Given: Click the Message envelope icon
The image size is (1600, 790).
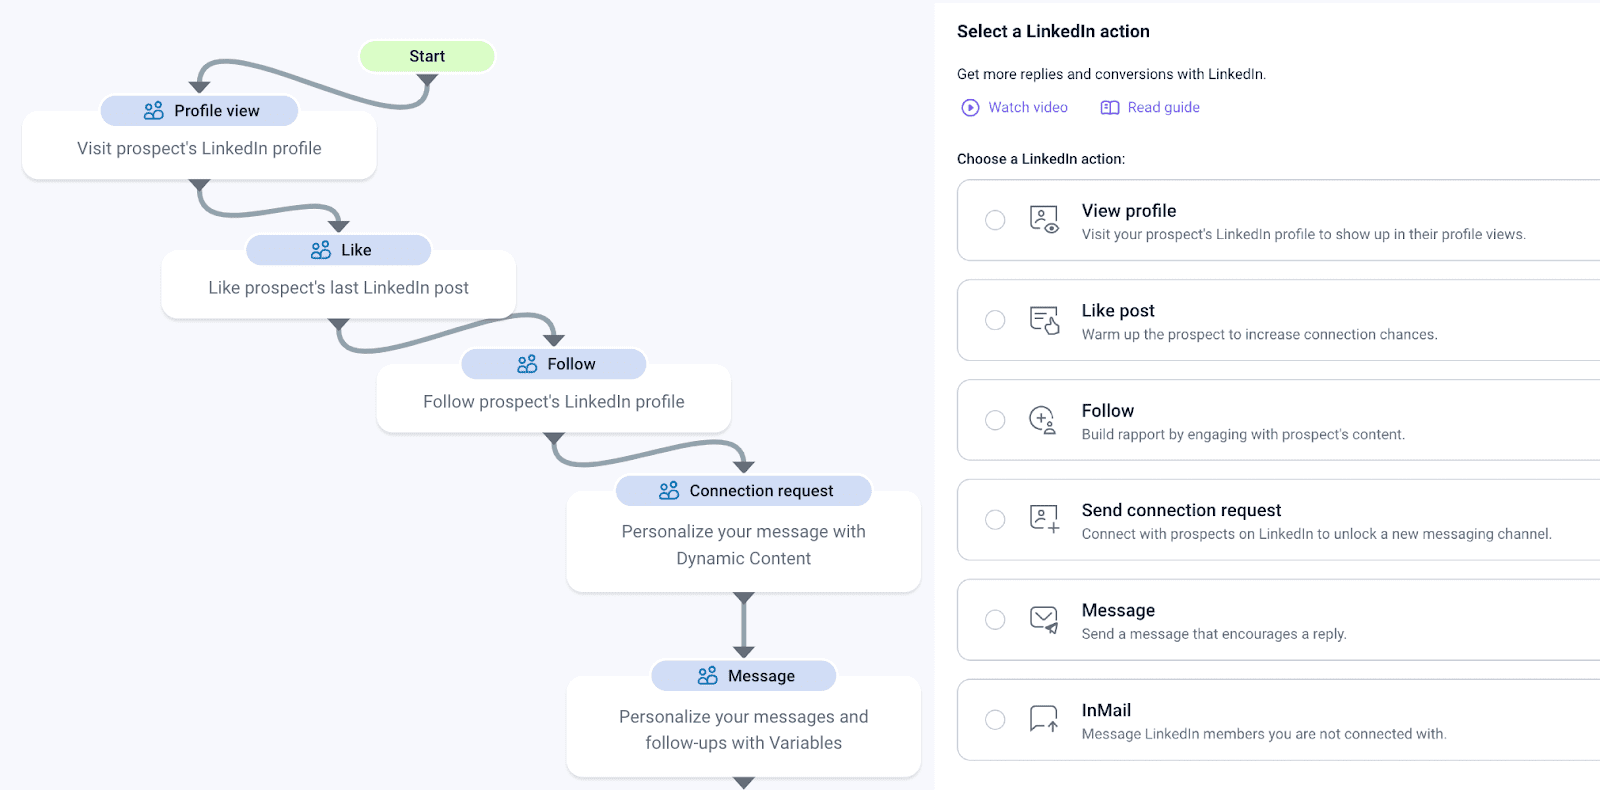Looking at the screenshot, I should (1044, 620).
